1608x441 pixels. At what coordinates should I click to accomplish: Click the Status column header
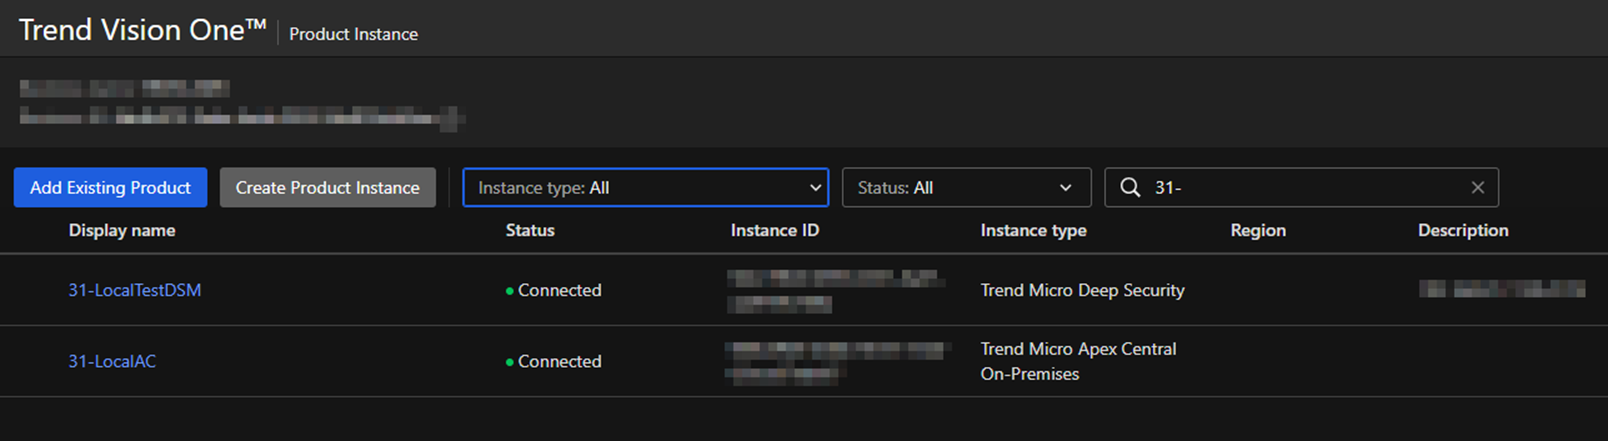[x=530, y=230]
